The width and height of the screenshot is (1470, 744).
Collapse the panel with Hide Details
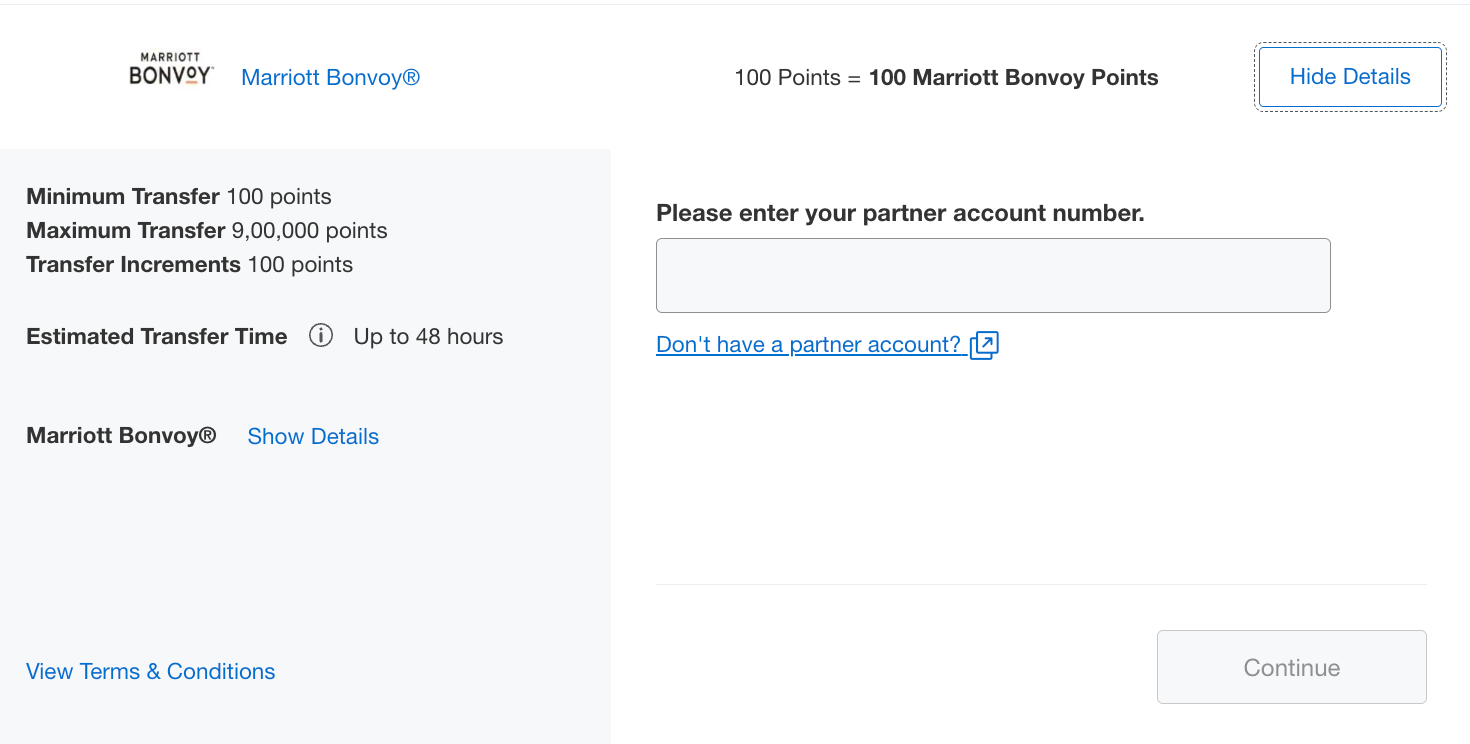click(1349, 77)
